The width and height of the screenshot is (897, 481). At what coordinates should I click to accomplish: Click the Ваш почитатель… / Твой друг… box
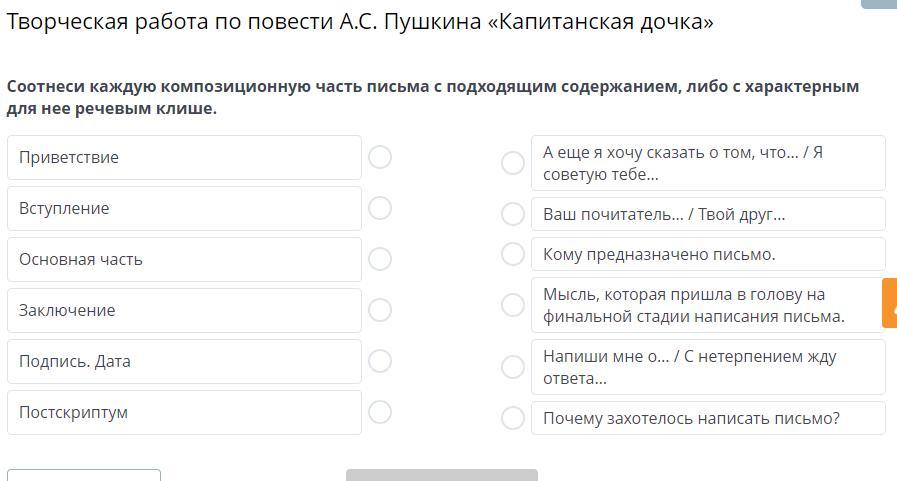pos(708,214)
